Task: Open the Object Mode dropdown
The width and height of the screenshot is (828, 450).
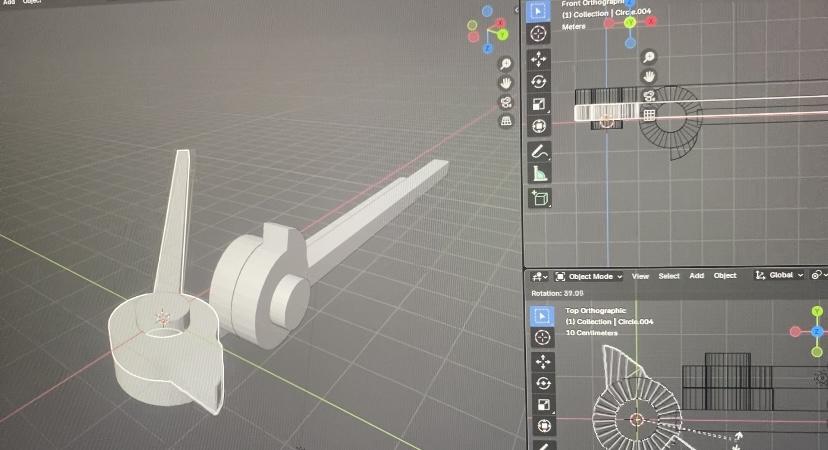Action: (588, 276)
